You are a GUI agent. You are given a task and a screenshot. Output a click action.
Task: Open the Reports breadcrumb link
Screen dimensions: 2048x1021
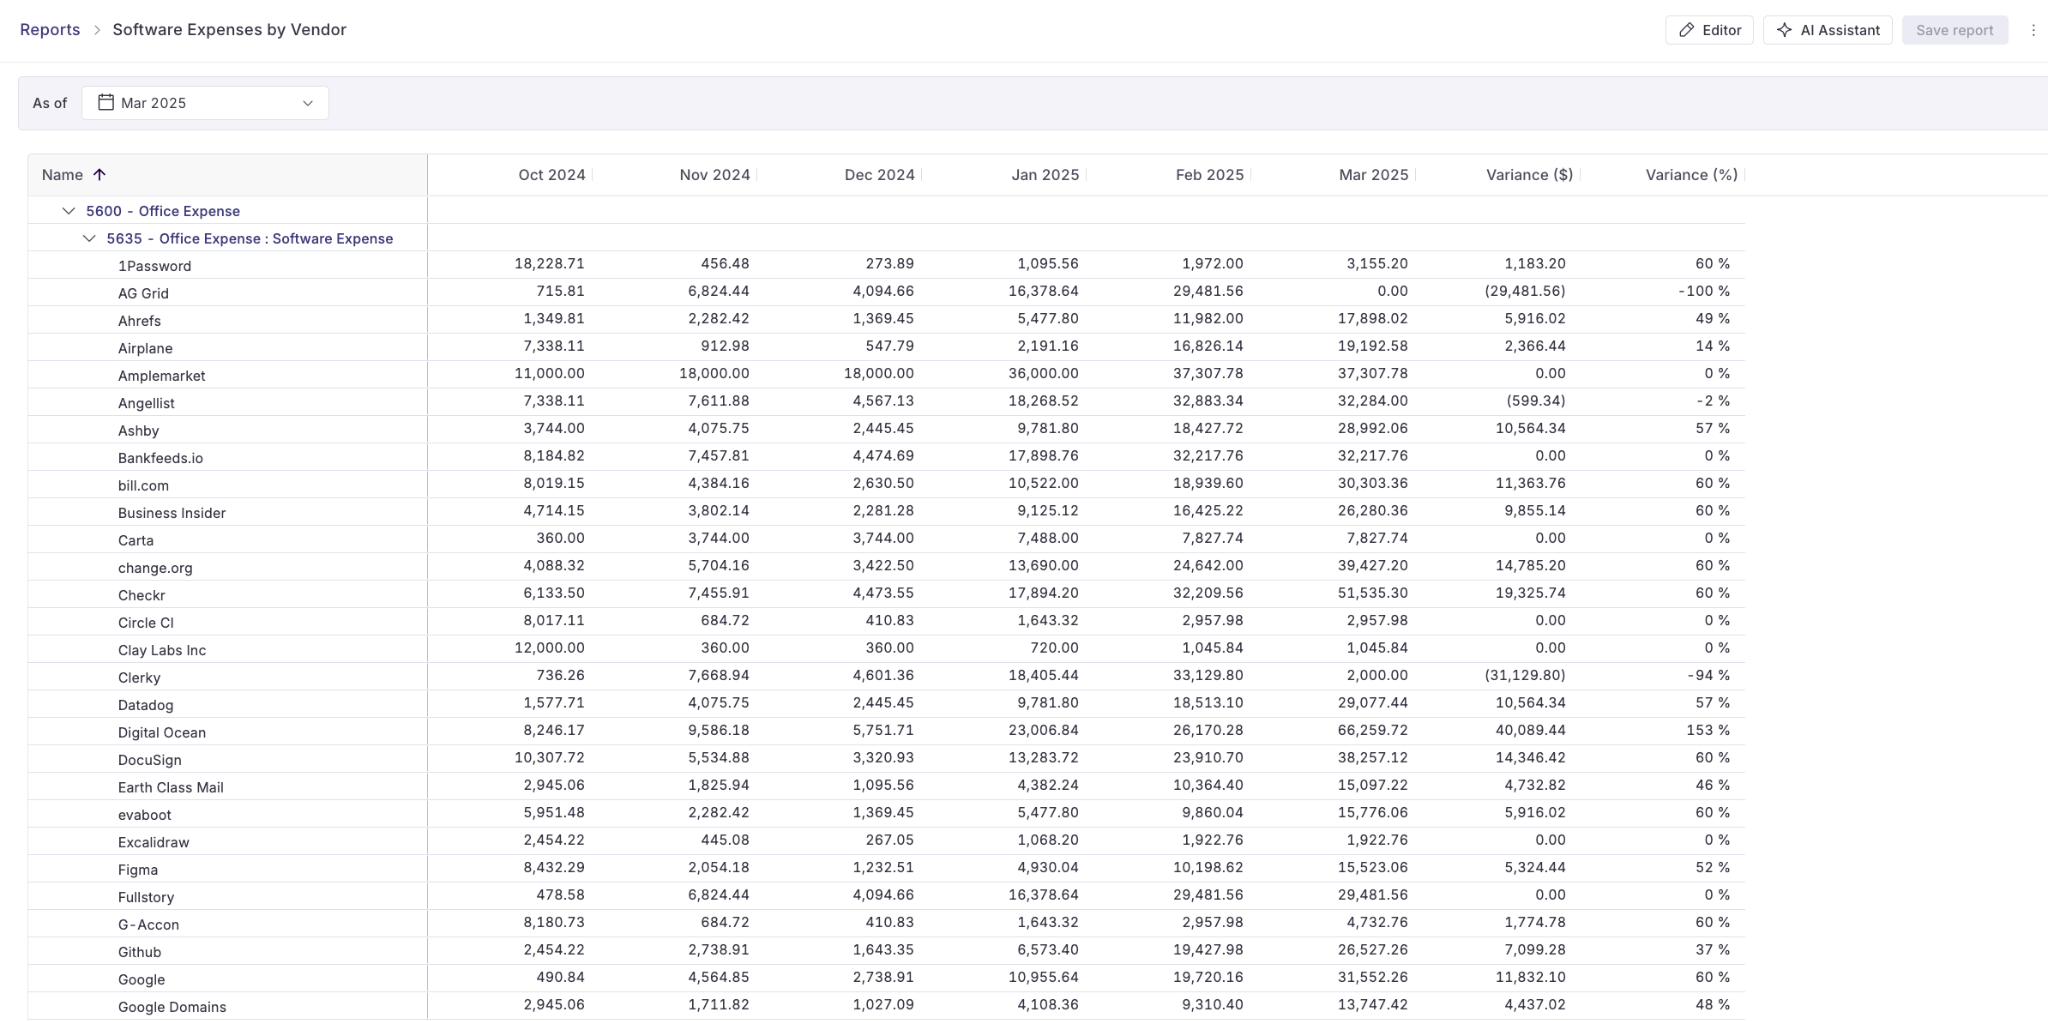tap(50, 30)
